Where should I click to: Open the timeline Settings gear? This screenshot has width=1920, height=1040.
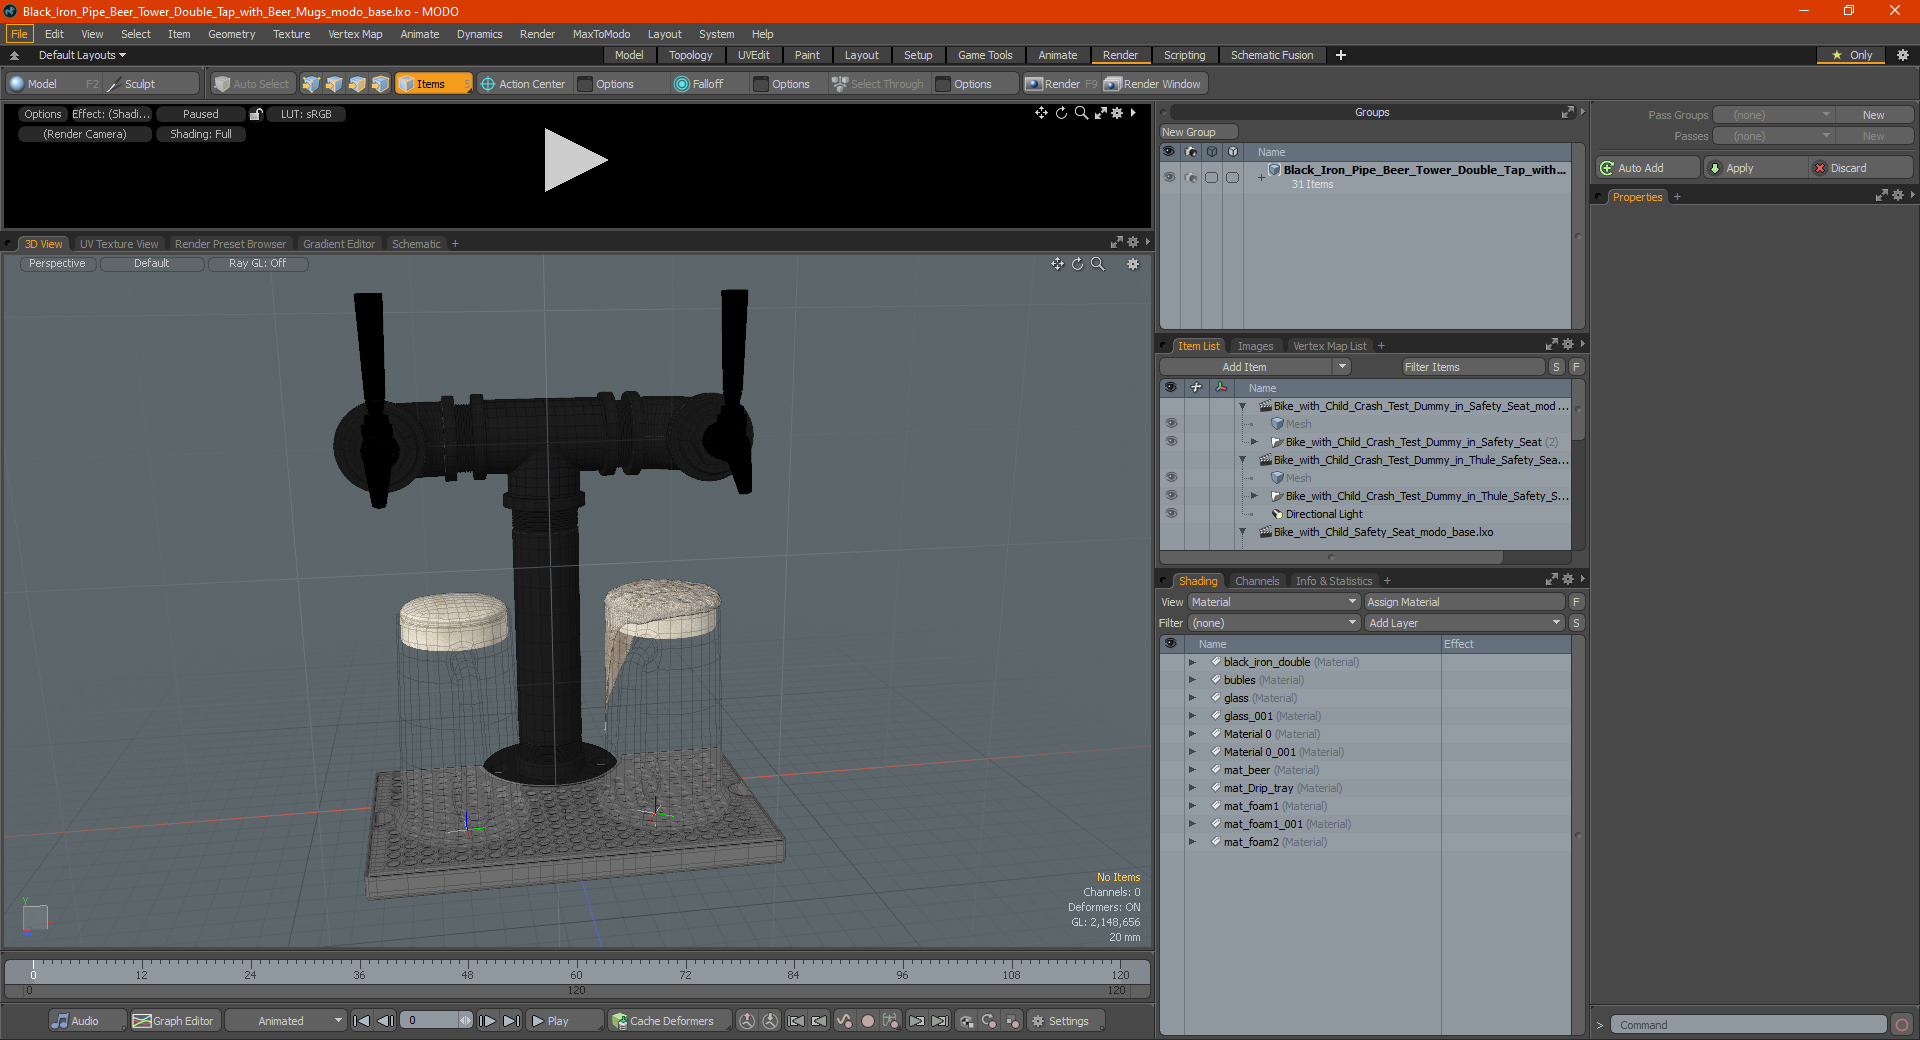click(1066, 1021)
